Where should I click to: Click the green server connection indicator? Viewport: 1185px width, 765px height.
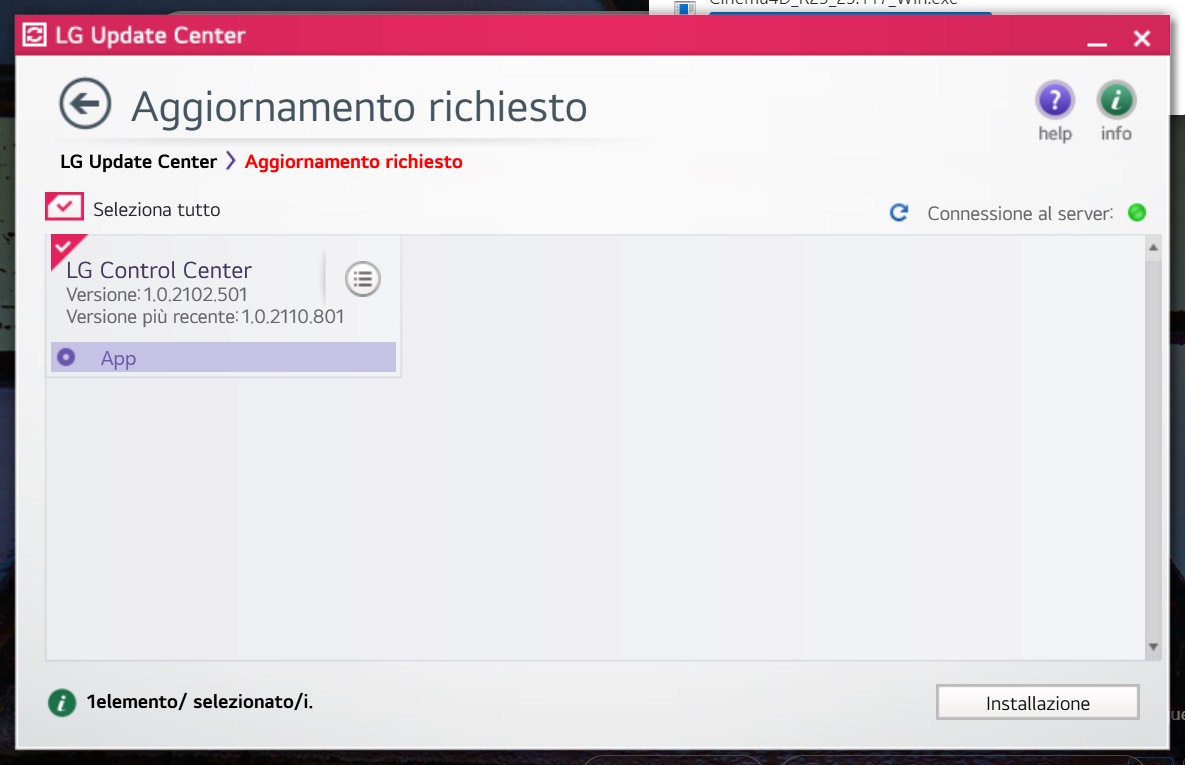click(1137, 212)
